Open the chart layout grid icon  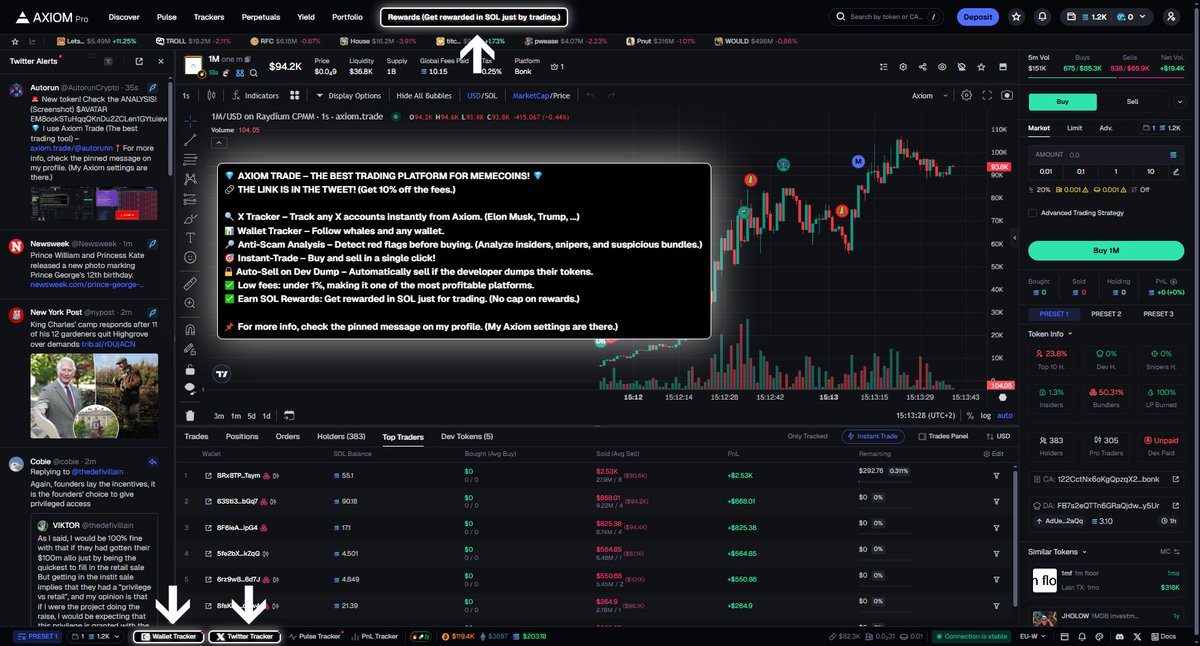click(295, 96)
